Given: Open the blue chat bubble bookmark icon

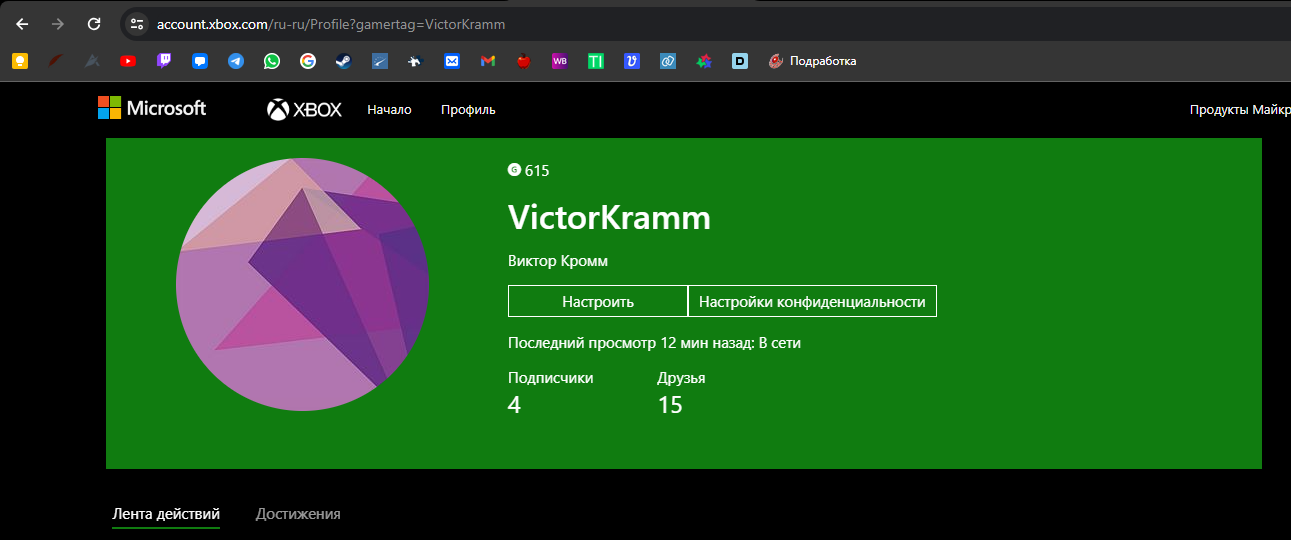Looking at the screenshot, I should (x=200, y=61).
